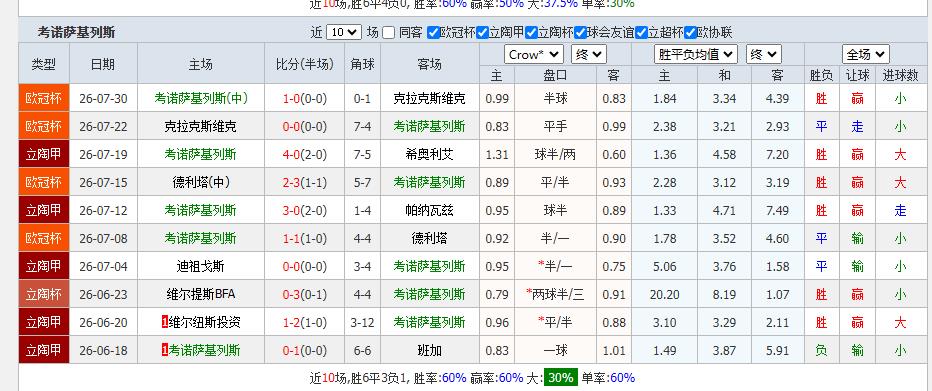932x391 pixels.
Task: Click 走 in the 进球数 column
Action: [x=900, y=210]
